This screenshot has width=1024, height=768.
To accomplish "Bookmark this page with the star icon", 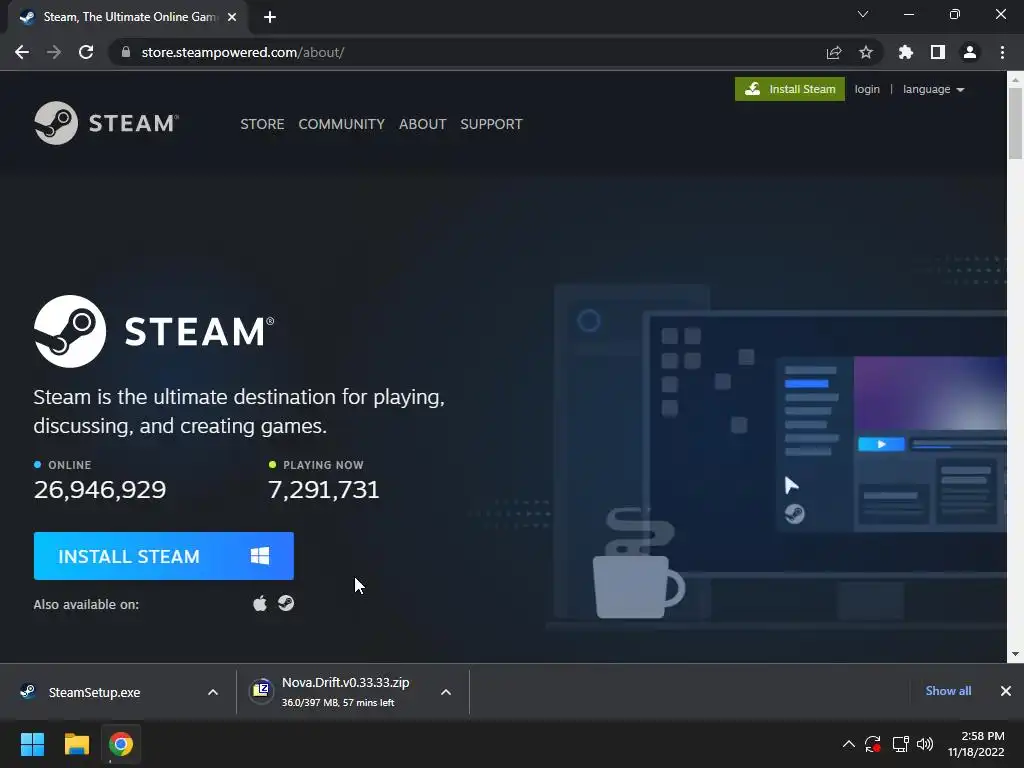I will coord(866,52).
